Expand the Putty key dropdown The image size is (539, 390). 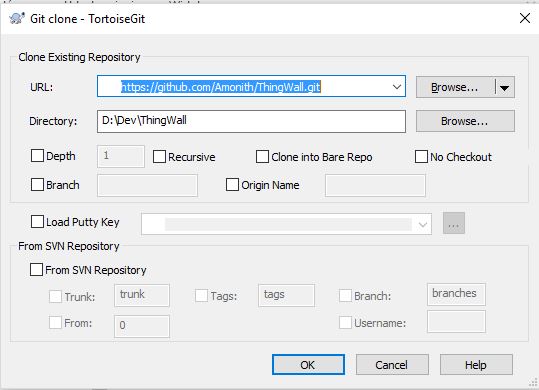(x=423, y=224)
